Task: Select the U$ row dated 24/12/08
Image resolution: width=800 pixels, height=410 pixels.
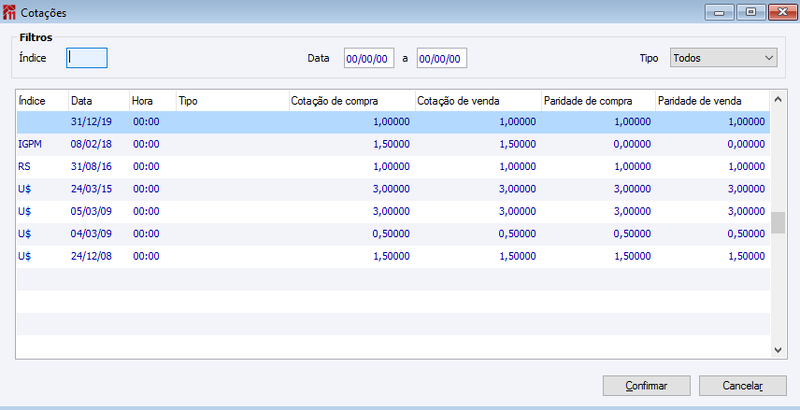Action: (x=393, y=257)
